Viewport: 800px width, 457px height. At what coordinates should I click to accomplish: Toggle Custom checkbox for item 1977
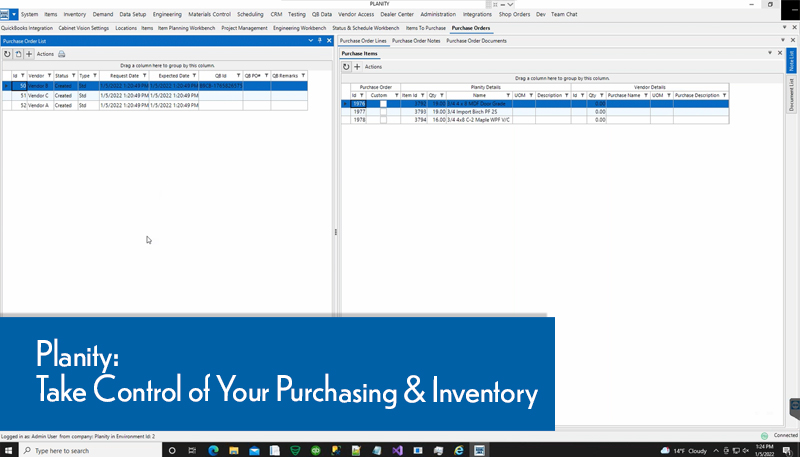click(383, 112)
